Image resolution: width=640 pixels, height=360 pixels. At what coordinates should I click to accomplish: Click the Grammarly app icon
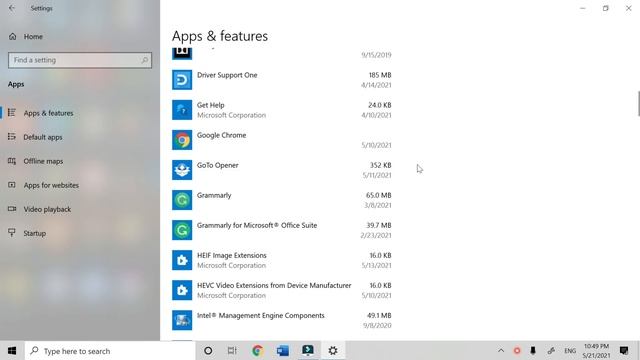tap(182, 200)
